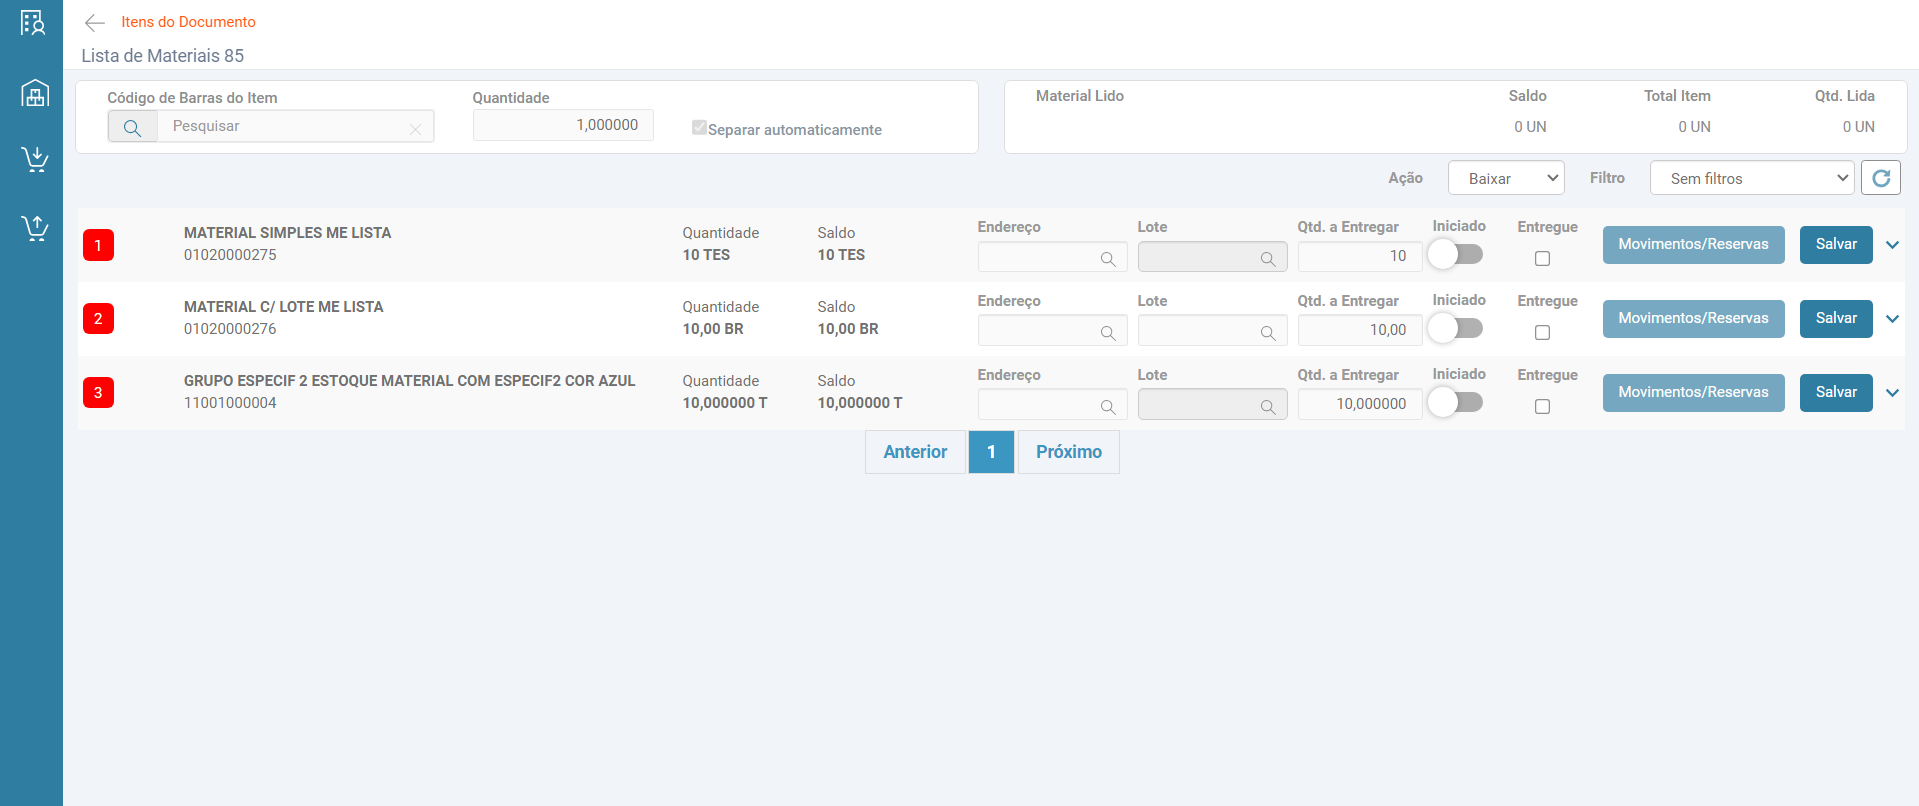Click the back arrow icon
Viewport: 1919px width, 806px height.
tap(95, 23)
